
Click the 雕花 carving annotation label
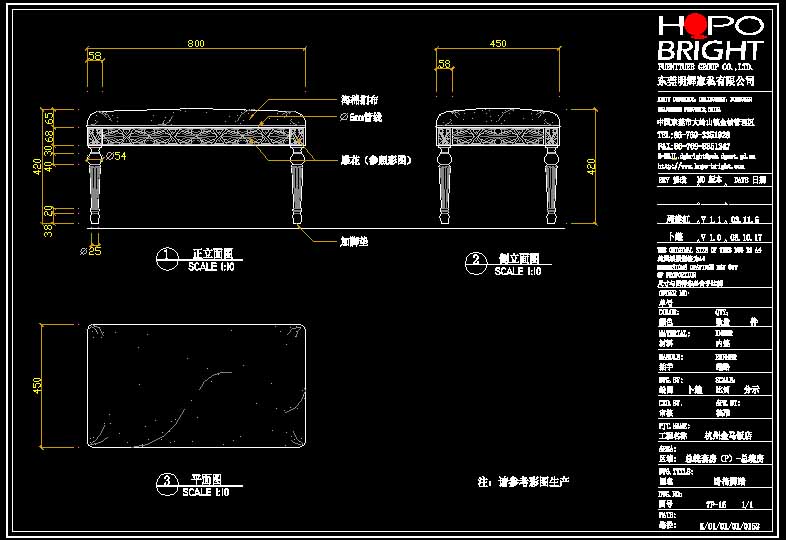click(x=376, y=160)
